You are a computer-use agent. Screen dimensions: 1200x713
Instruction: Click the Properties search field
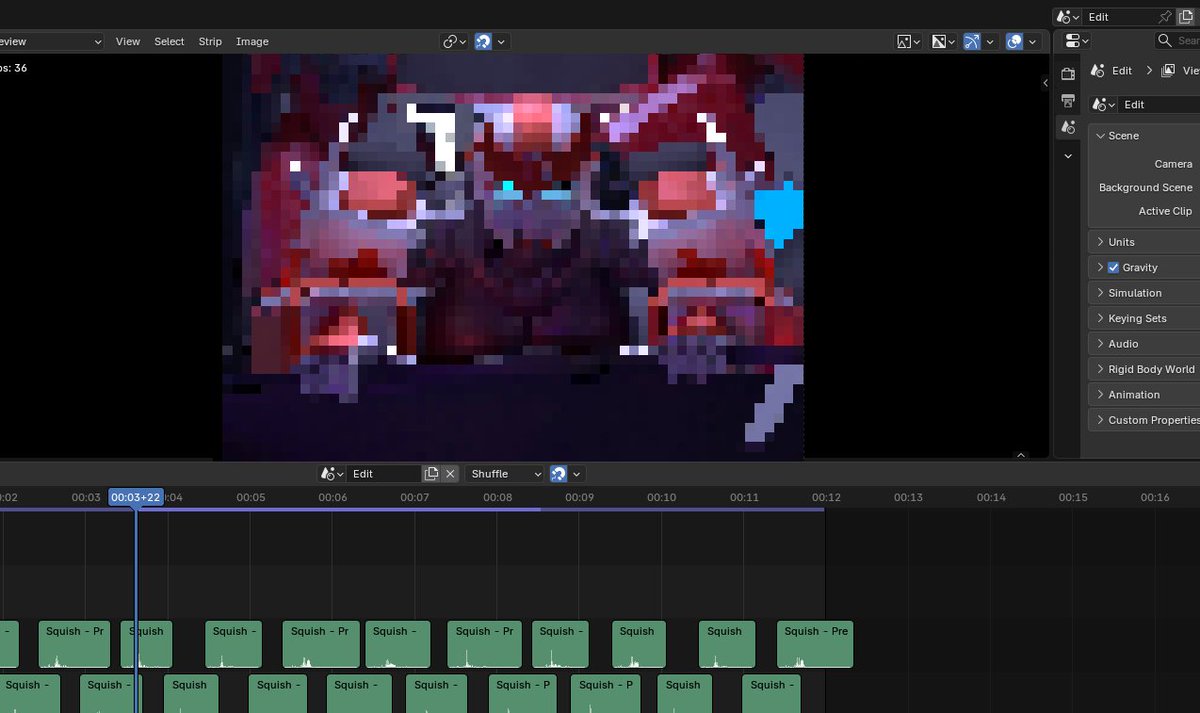click(x=1177, y=41)
